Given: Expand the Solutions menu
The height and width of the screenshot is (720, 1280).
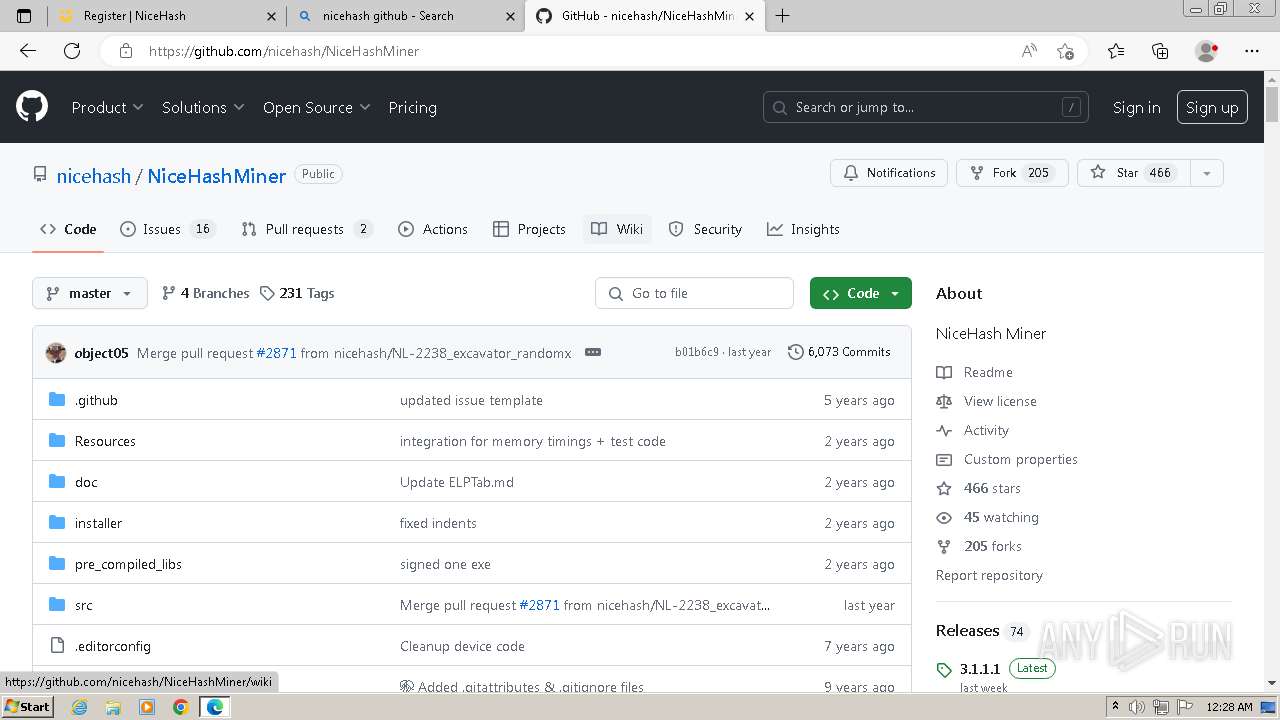Looking at the screenshot, I should point(203,107).
